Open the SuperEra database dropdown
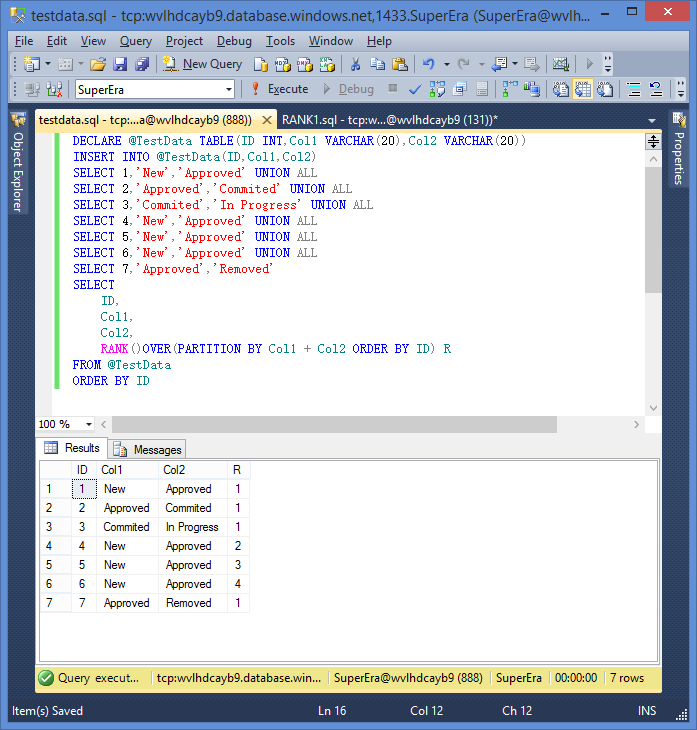Screen dimensions: 697x730 (x=229, y=89)
